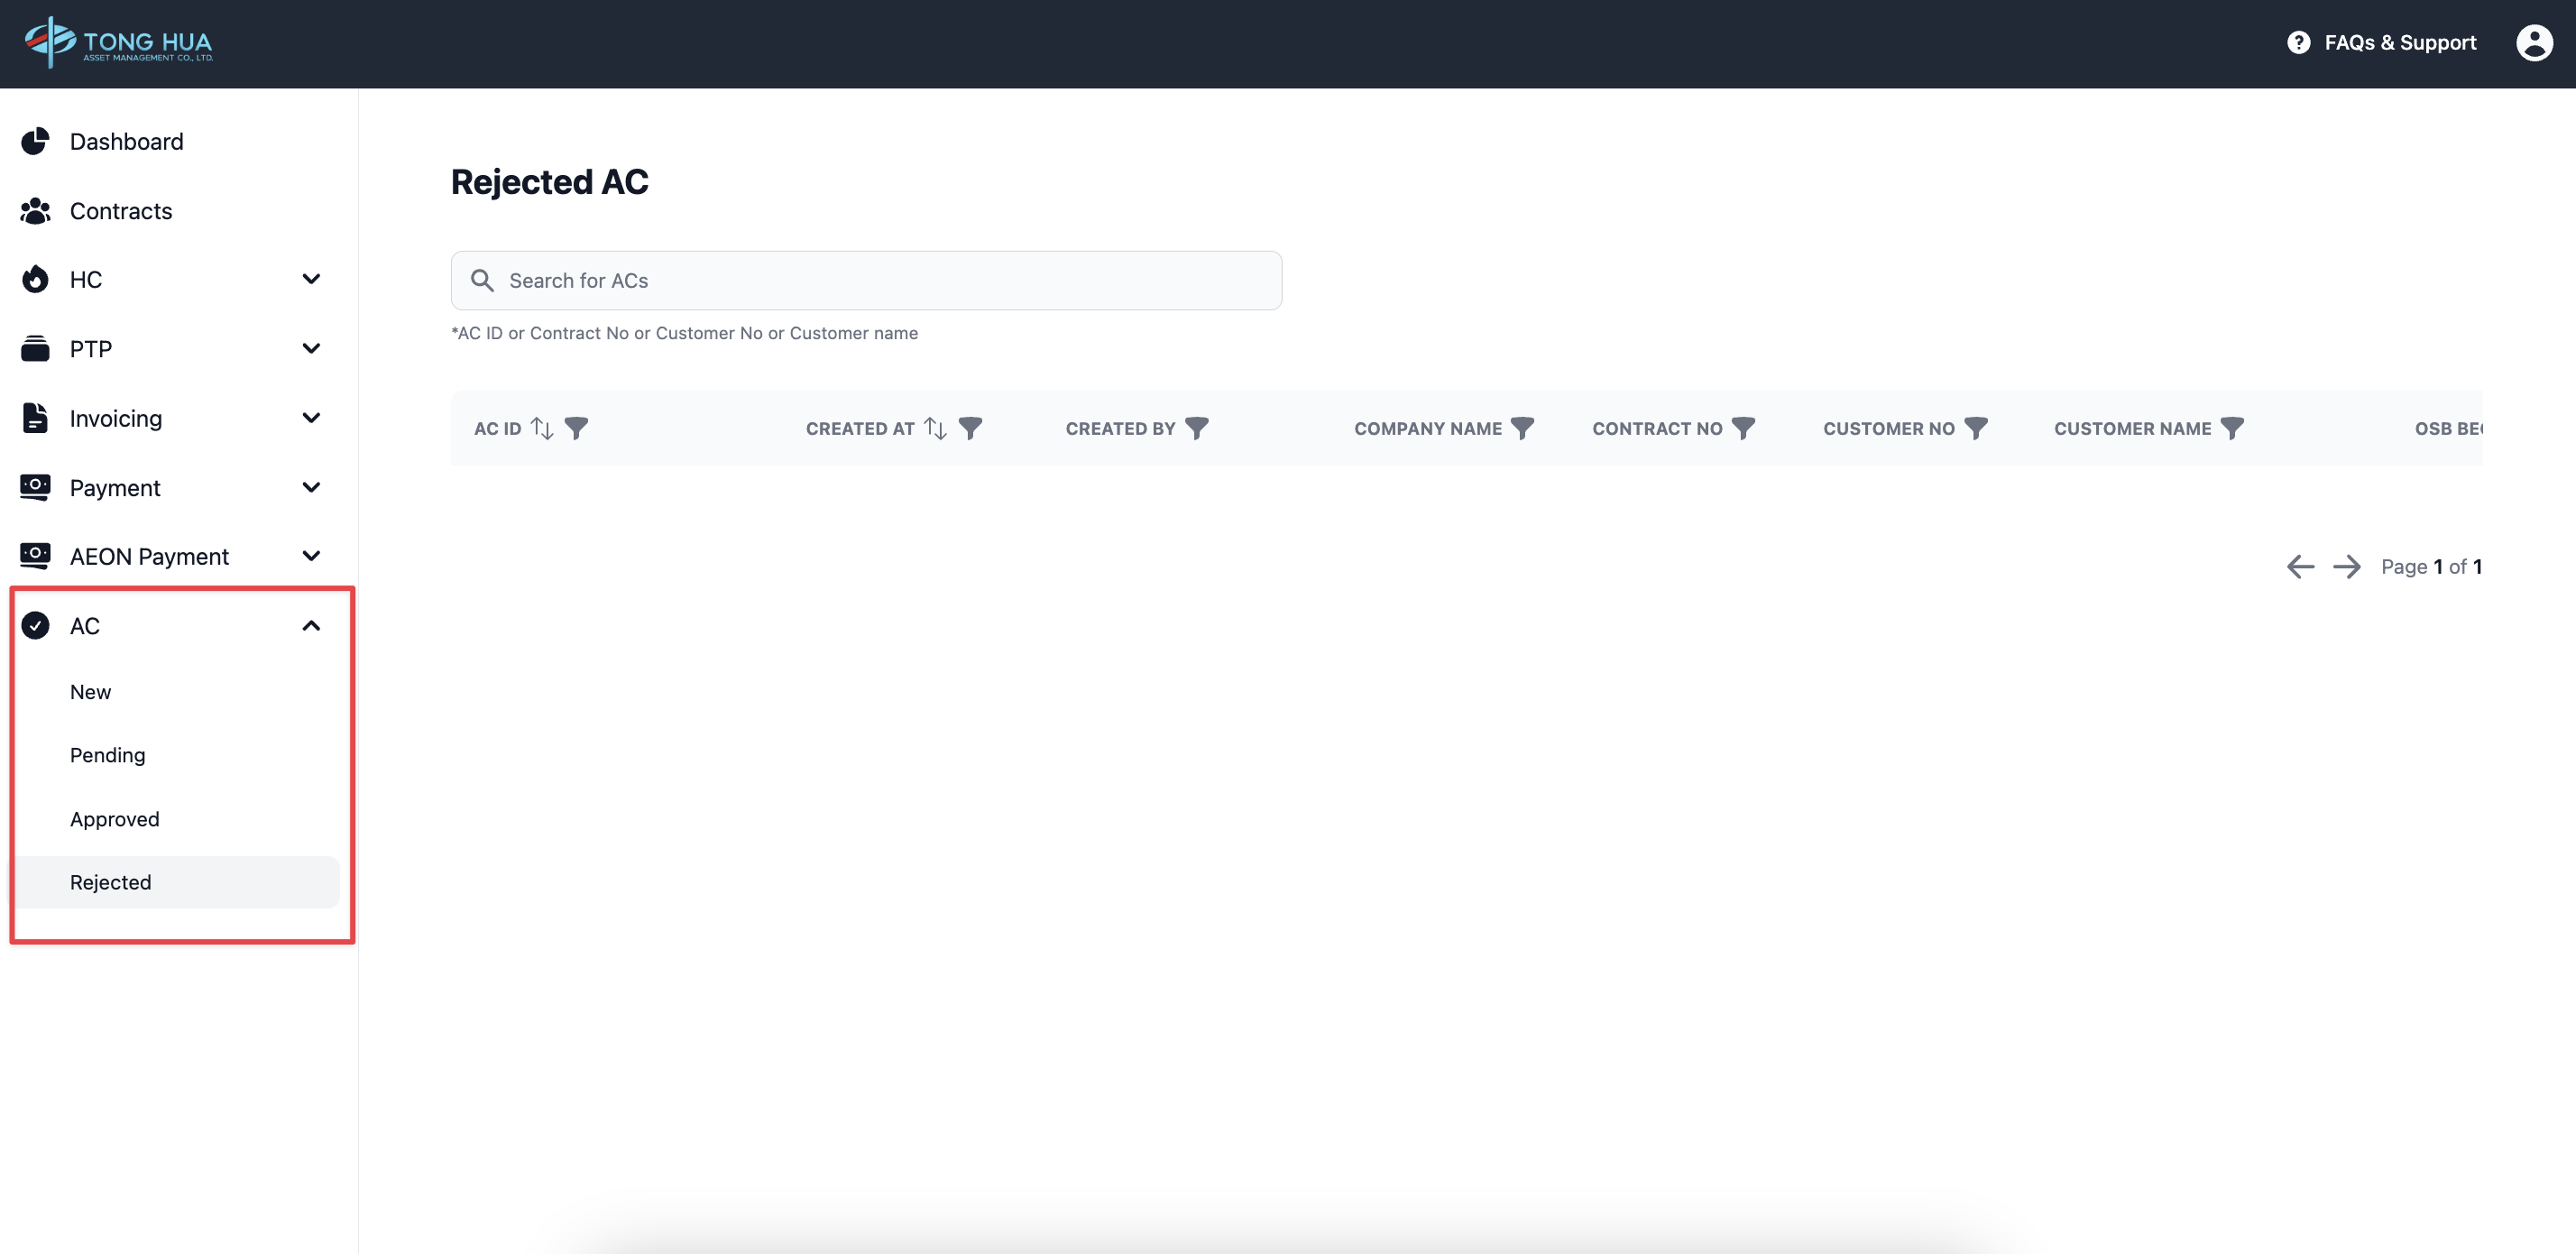Open the user profile avatar icon
Image resolution: width=2576 pixels, height=1254 pixels.
pos(2533,43)
